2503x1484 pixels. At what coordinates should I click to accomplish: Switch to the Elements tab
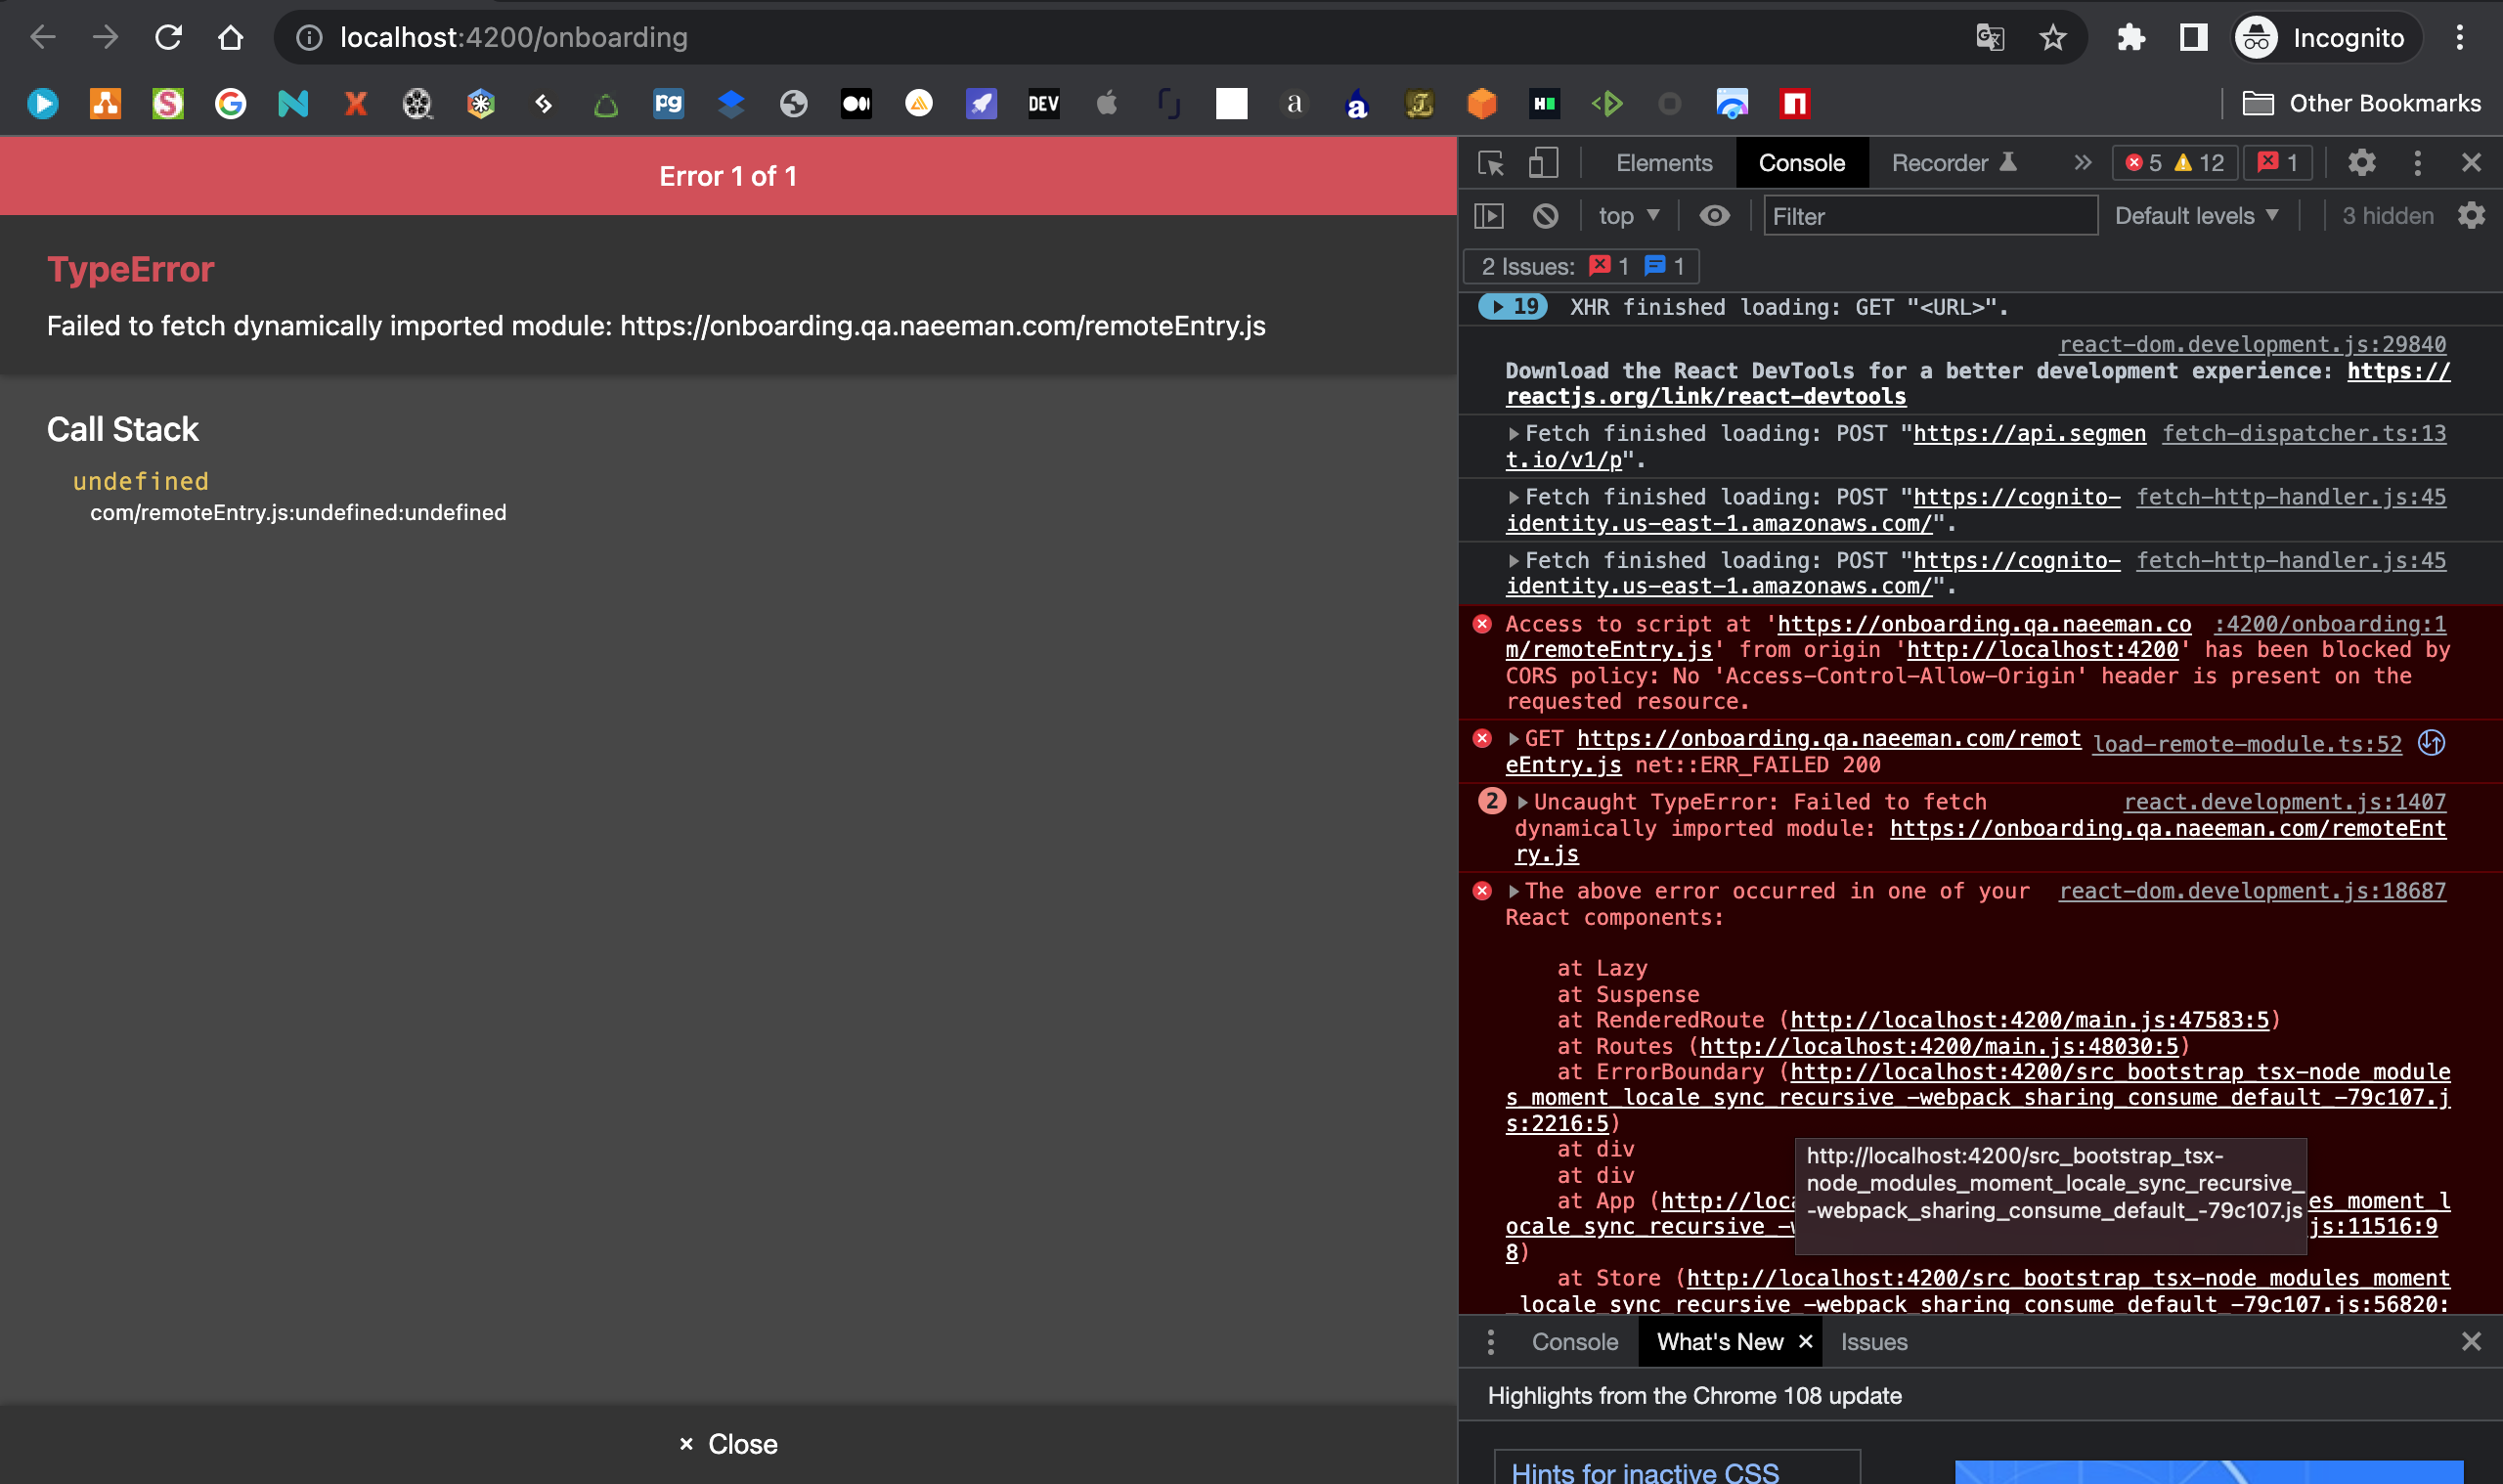click(x=1662, y=163)
